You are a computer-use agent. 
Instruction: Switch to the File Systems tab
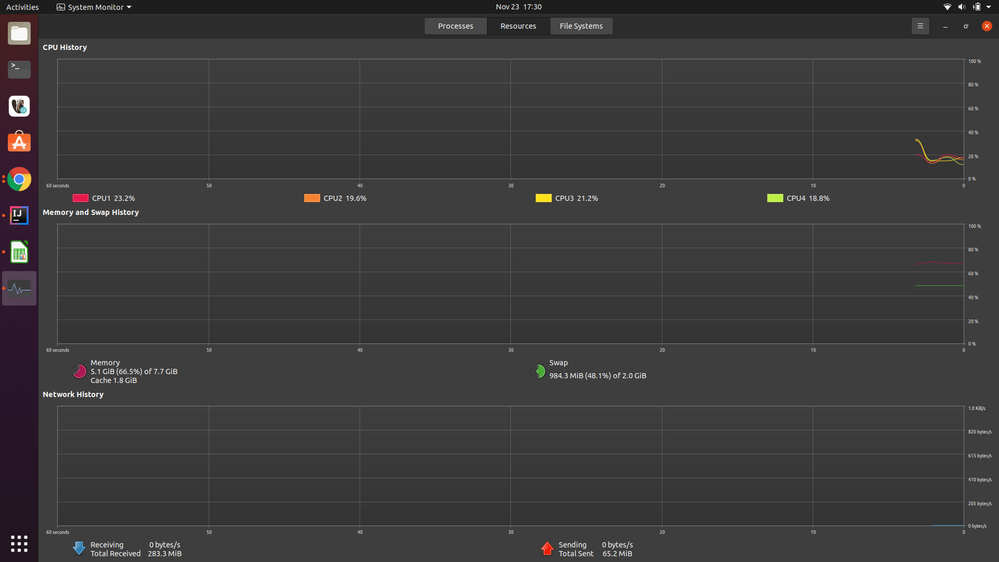point(581,26)
